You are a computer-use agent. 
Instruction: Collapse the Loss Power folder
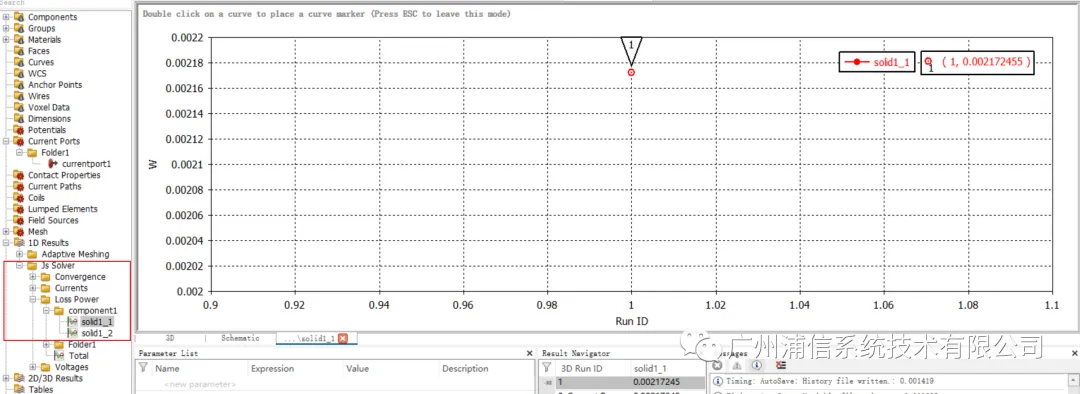point(33,300)
